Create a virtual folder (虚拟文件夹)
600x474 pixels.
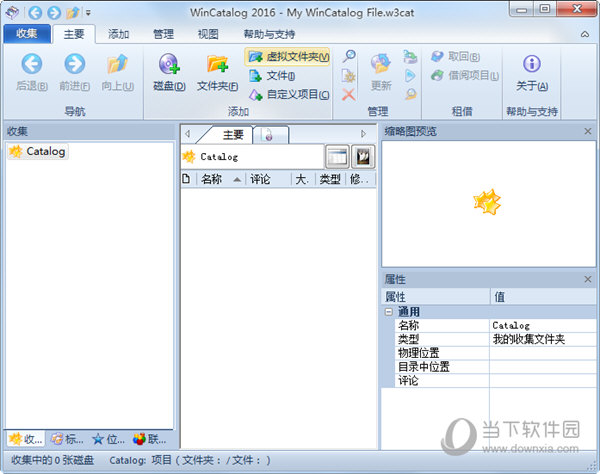click(287, 57)
